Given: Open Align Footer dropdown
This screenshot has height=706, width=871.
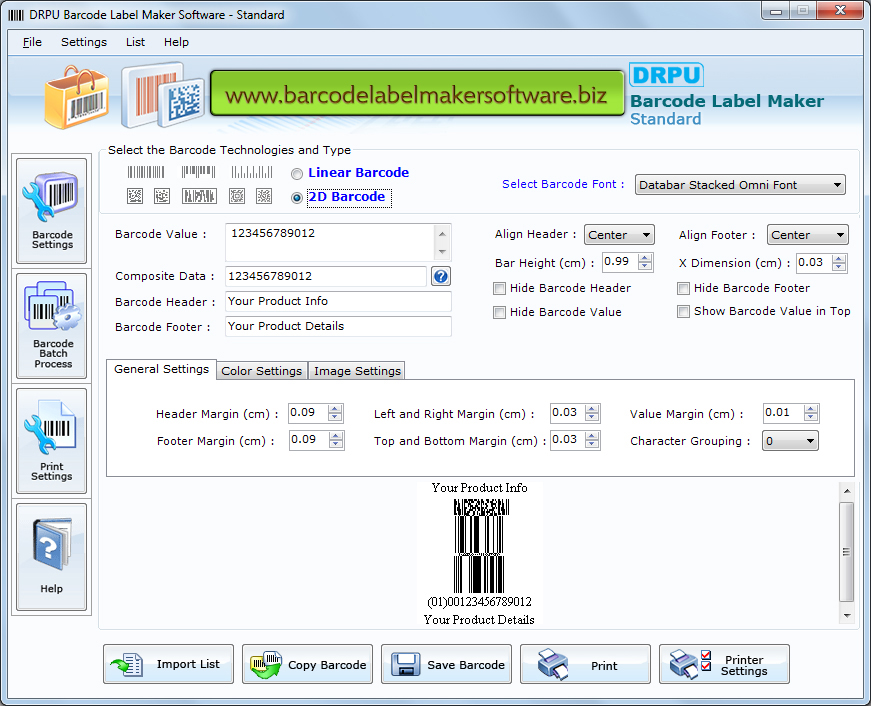Looking at the screenshot, I should (807, 235).
